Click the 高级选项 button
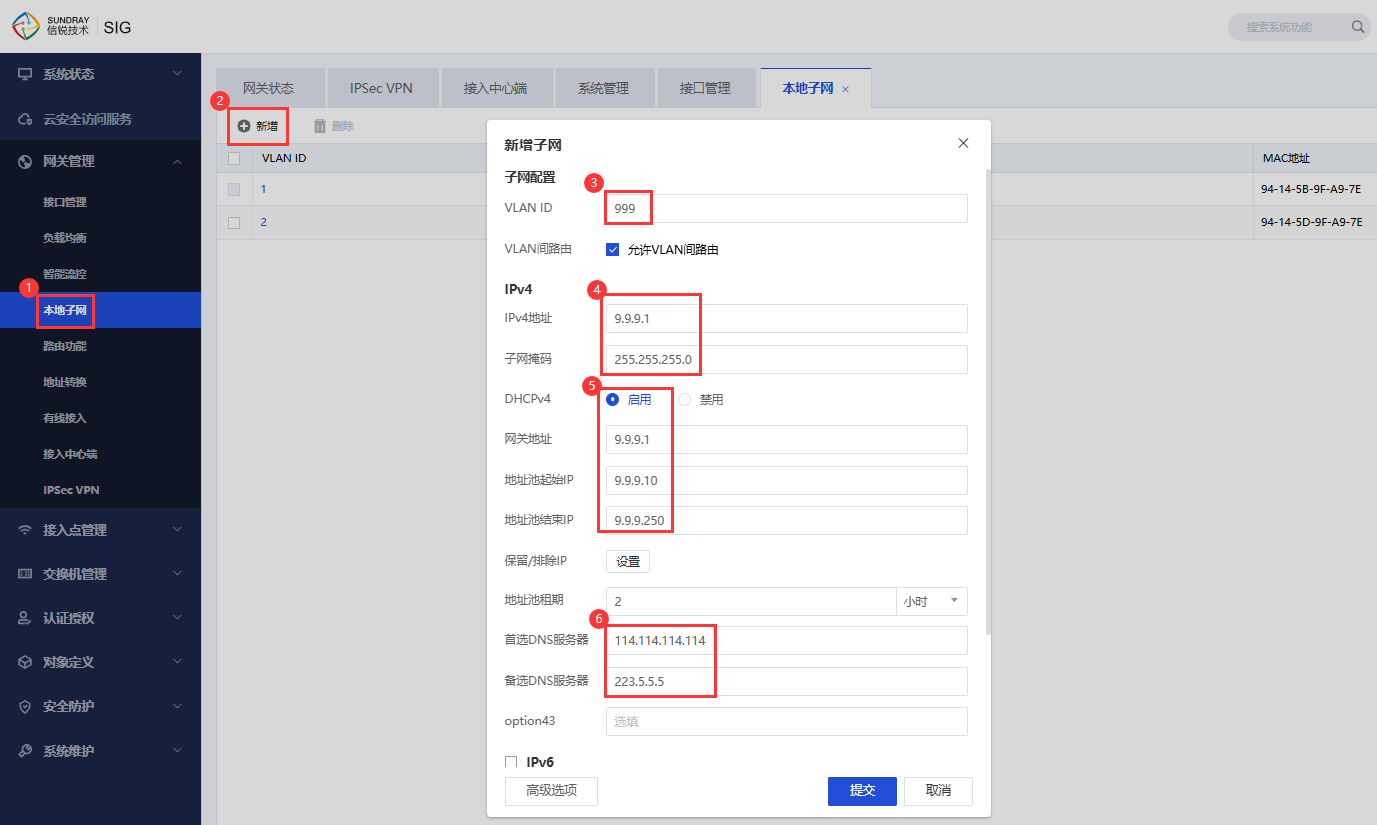The image size is (1377, 825). [x=552, y=791]
